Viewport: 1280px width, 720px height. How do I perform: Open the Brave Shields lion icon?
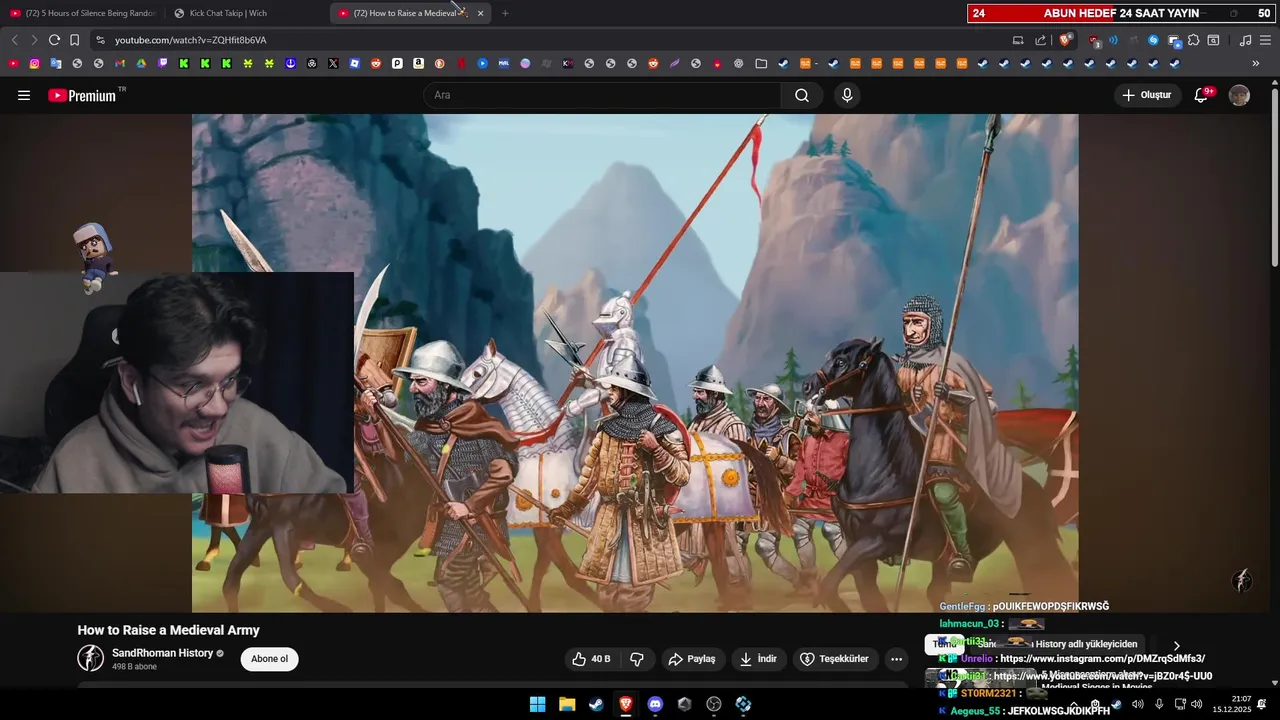1066,40
